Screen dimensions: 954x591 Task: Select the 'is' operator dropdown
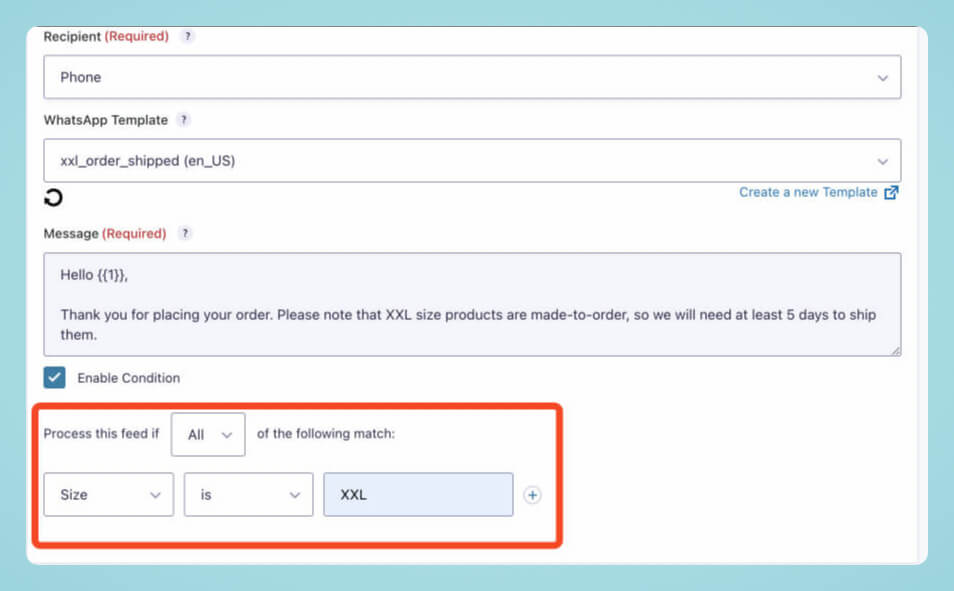tap(248, 495)
